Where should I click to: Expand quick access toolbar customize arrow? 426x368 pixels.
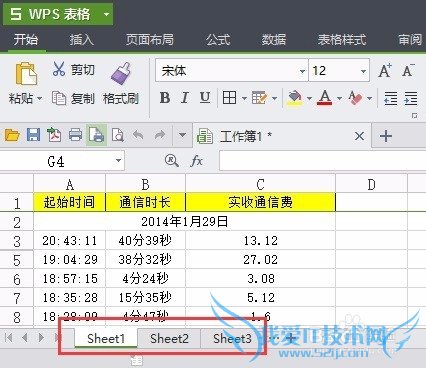[x=182, y=135]
